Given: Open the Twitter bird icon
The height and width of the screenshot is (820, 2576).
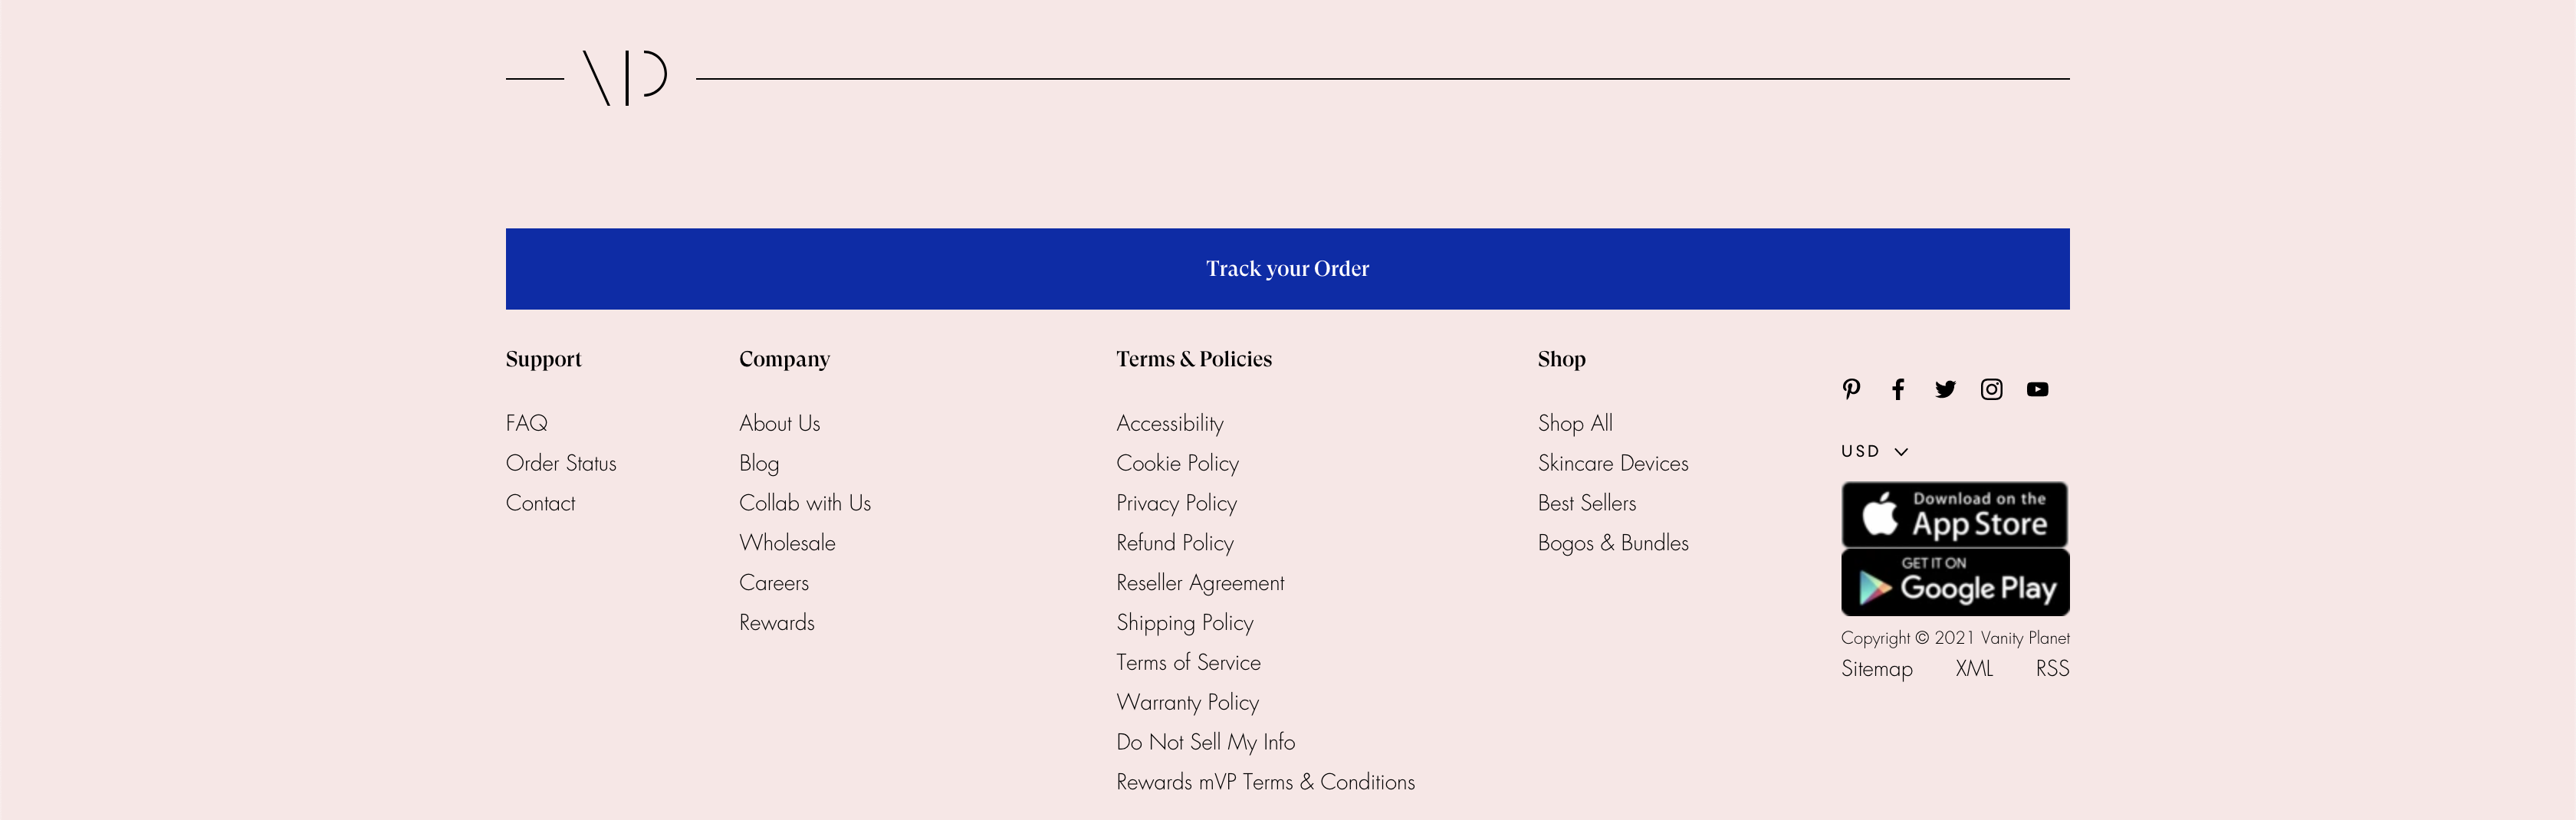Looking at the screenshot, I should click(1945, 389).
